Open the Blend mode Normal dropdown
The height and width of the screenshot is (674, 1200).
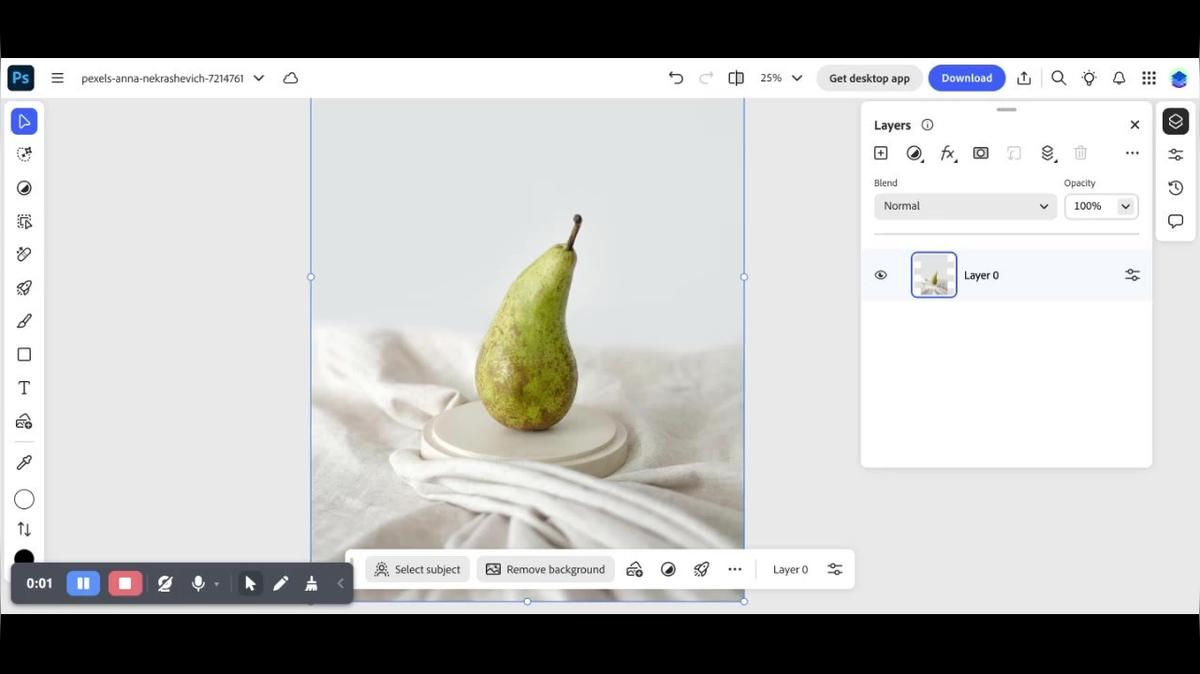(x=965, y=206)
